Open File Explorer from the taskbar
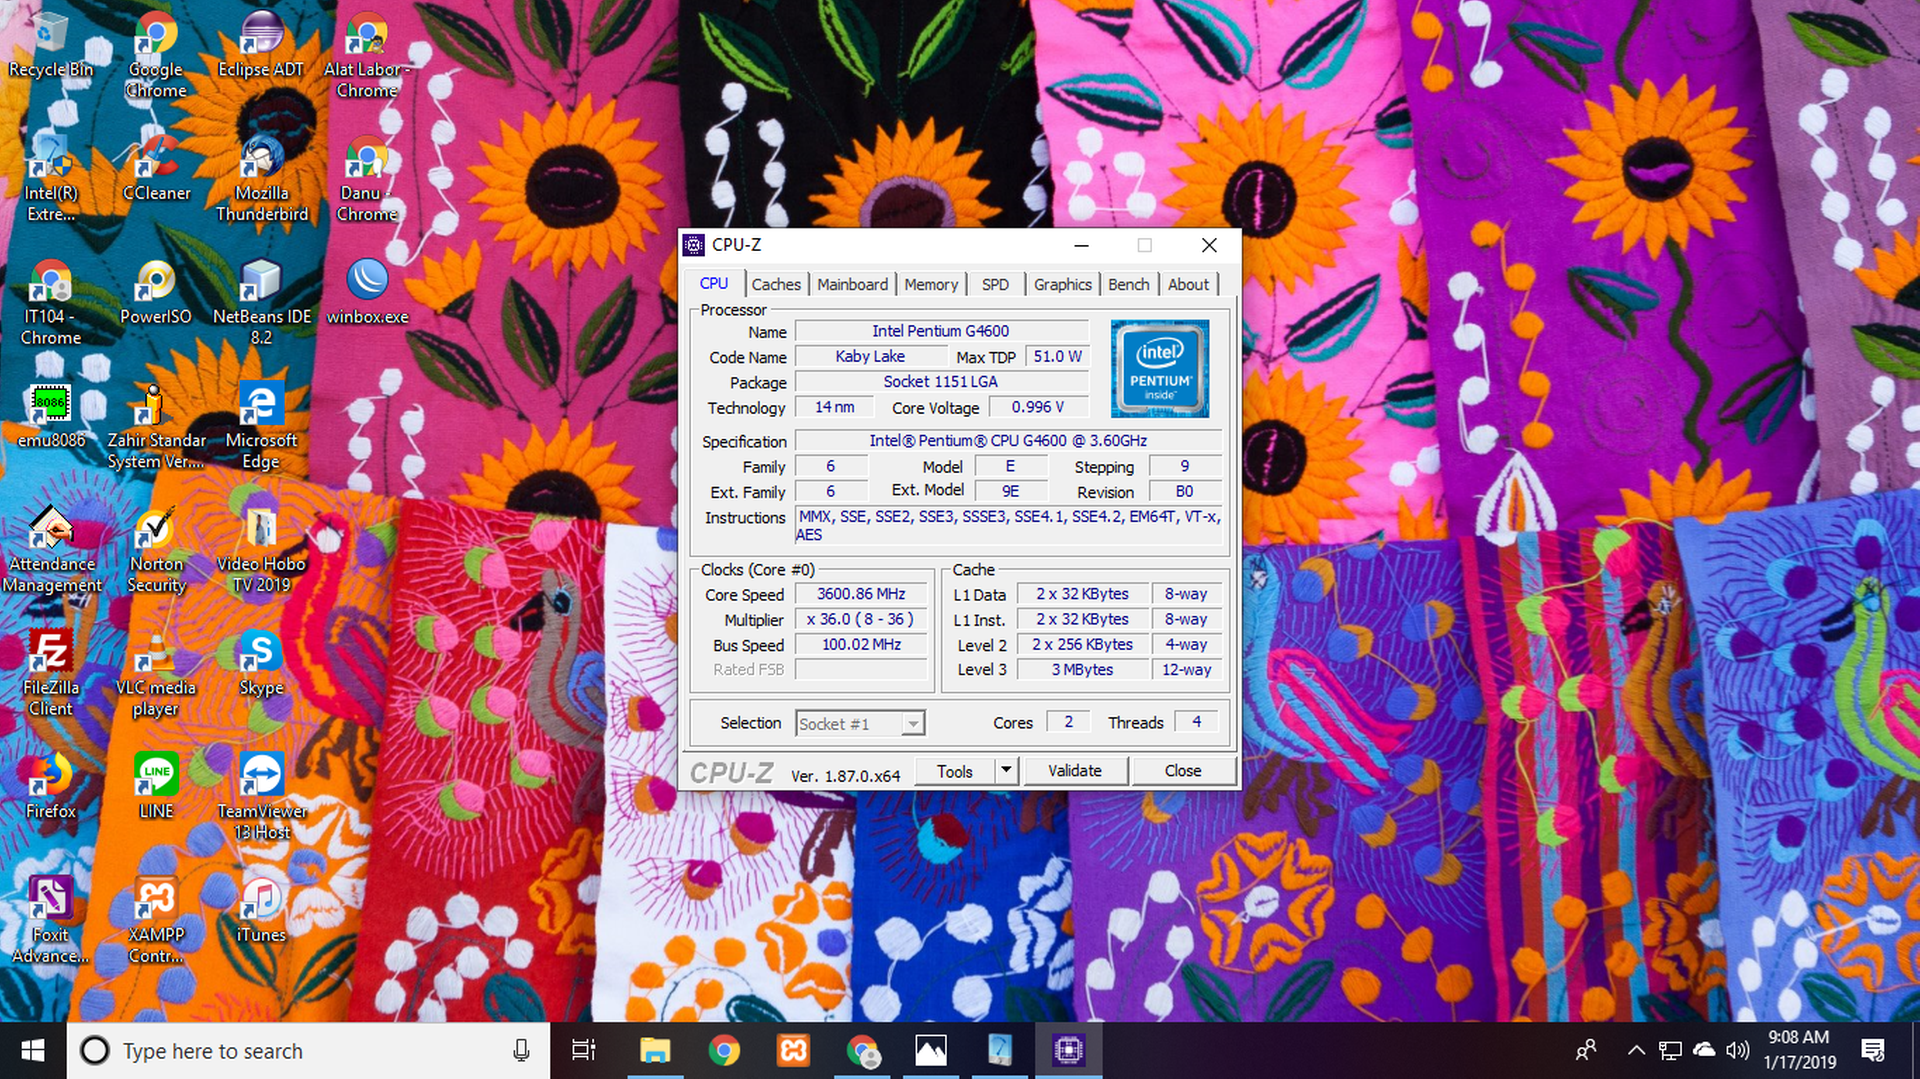 (655, 1050)
